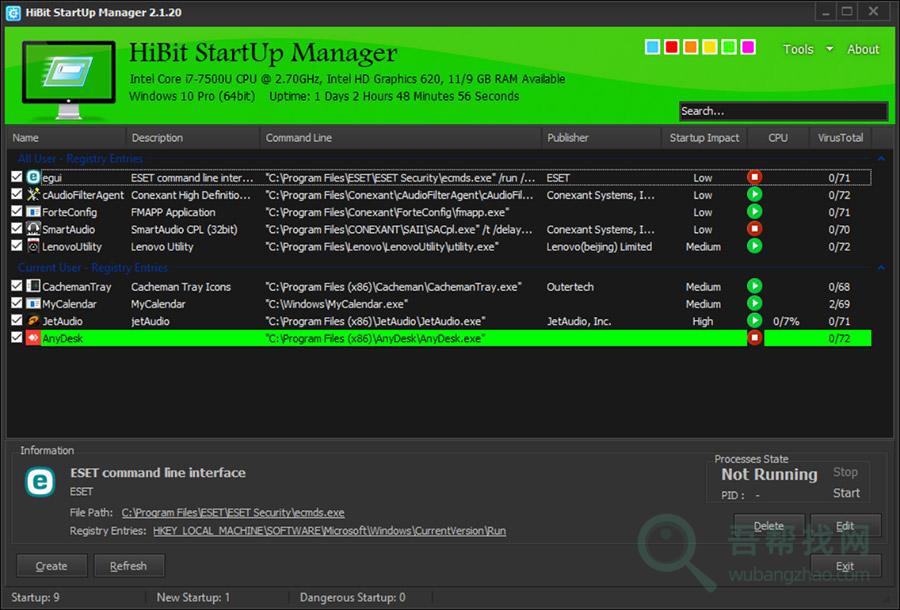Sort list by Startup Impact column header

click(704, 138)
